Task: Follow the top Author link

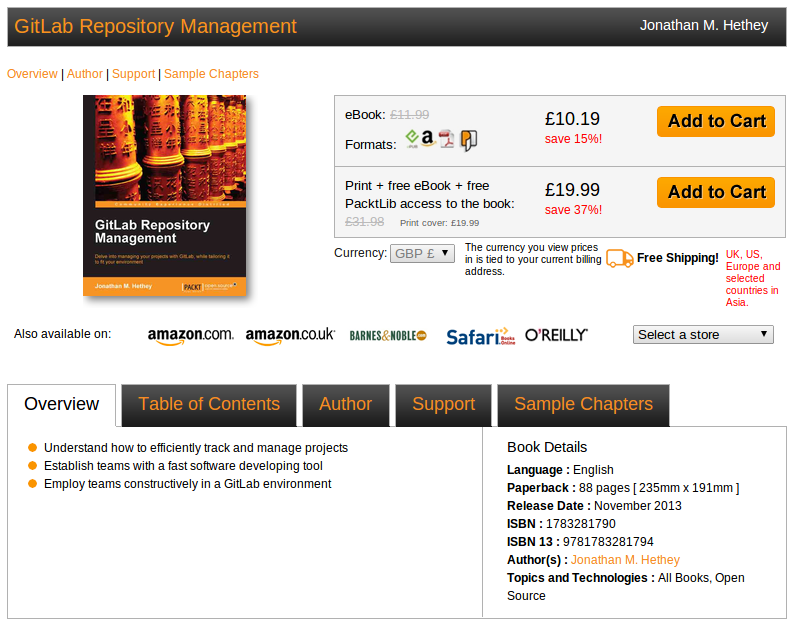Action: pyautogui.click(x=85, y=74)
